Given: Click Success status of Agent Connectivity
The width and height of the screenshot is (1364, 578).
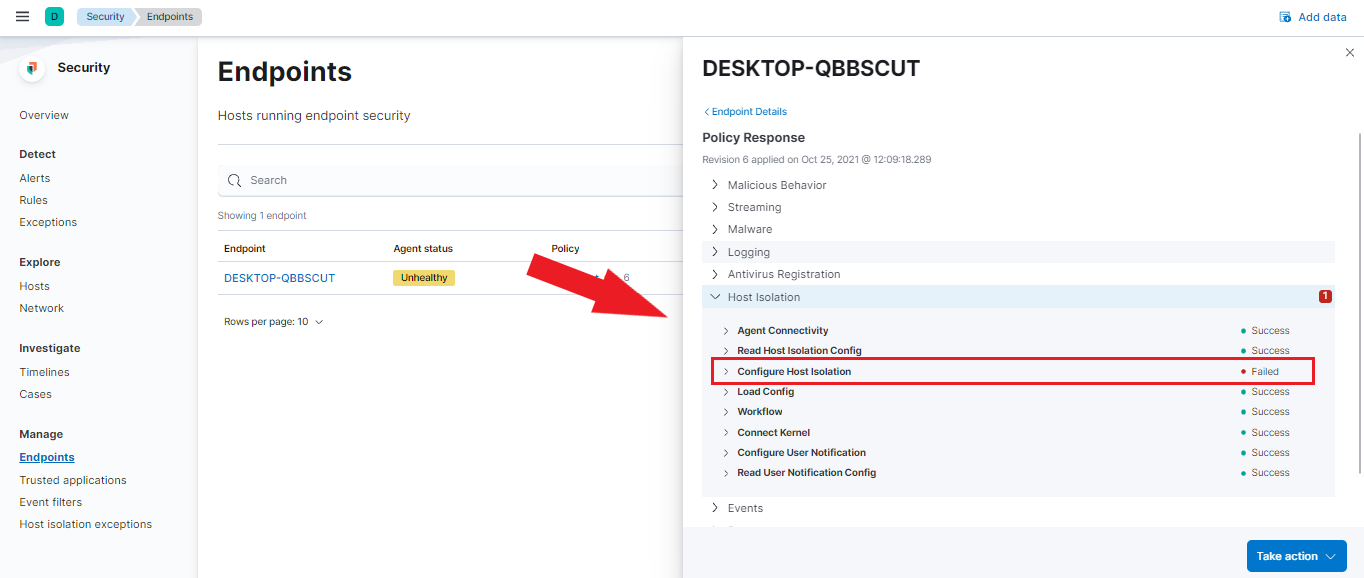Looking at the screenshot, I should click(1270, 331).
